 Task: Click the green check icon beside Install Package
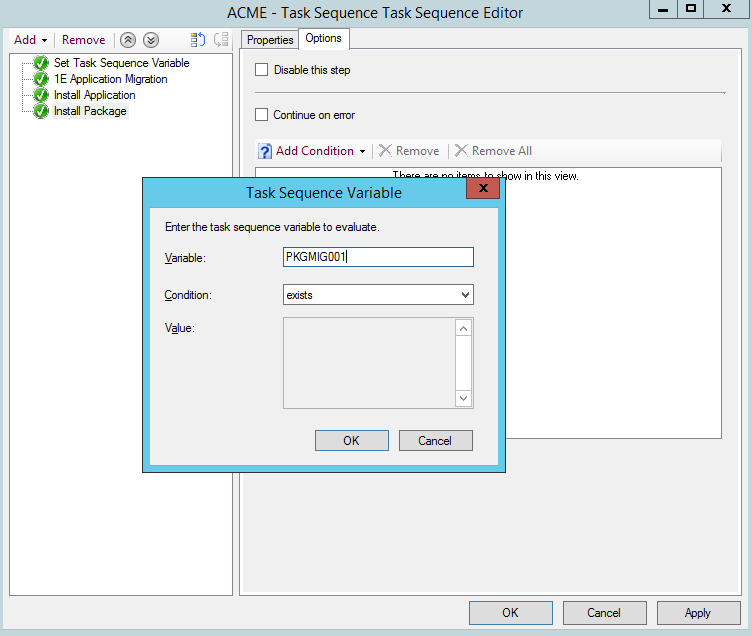41,111
